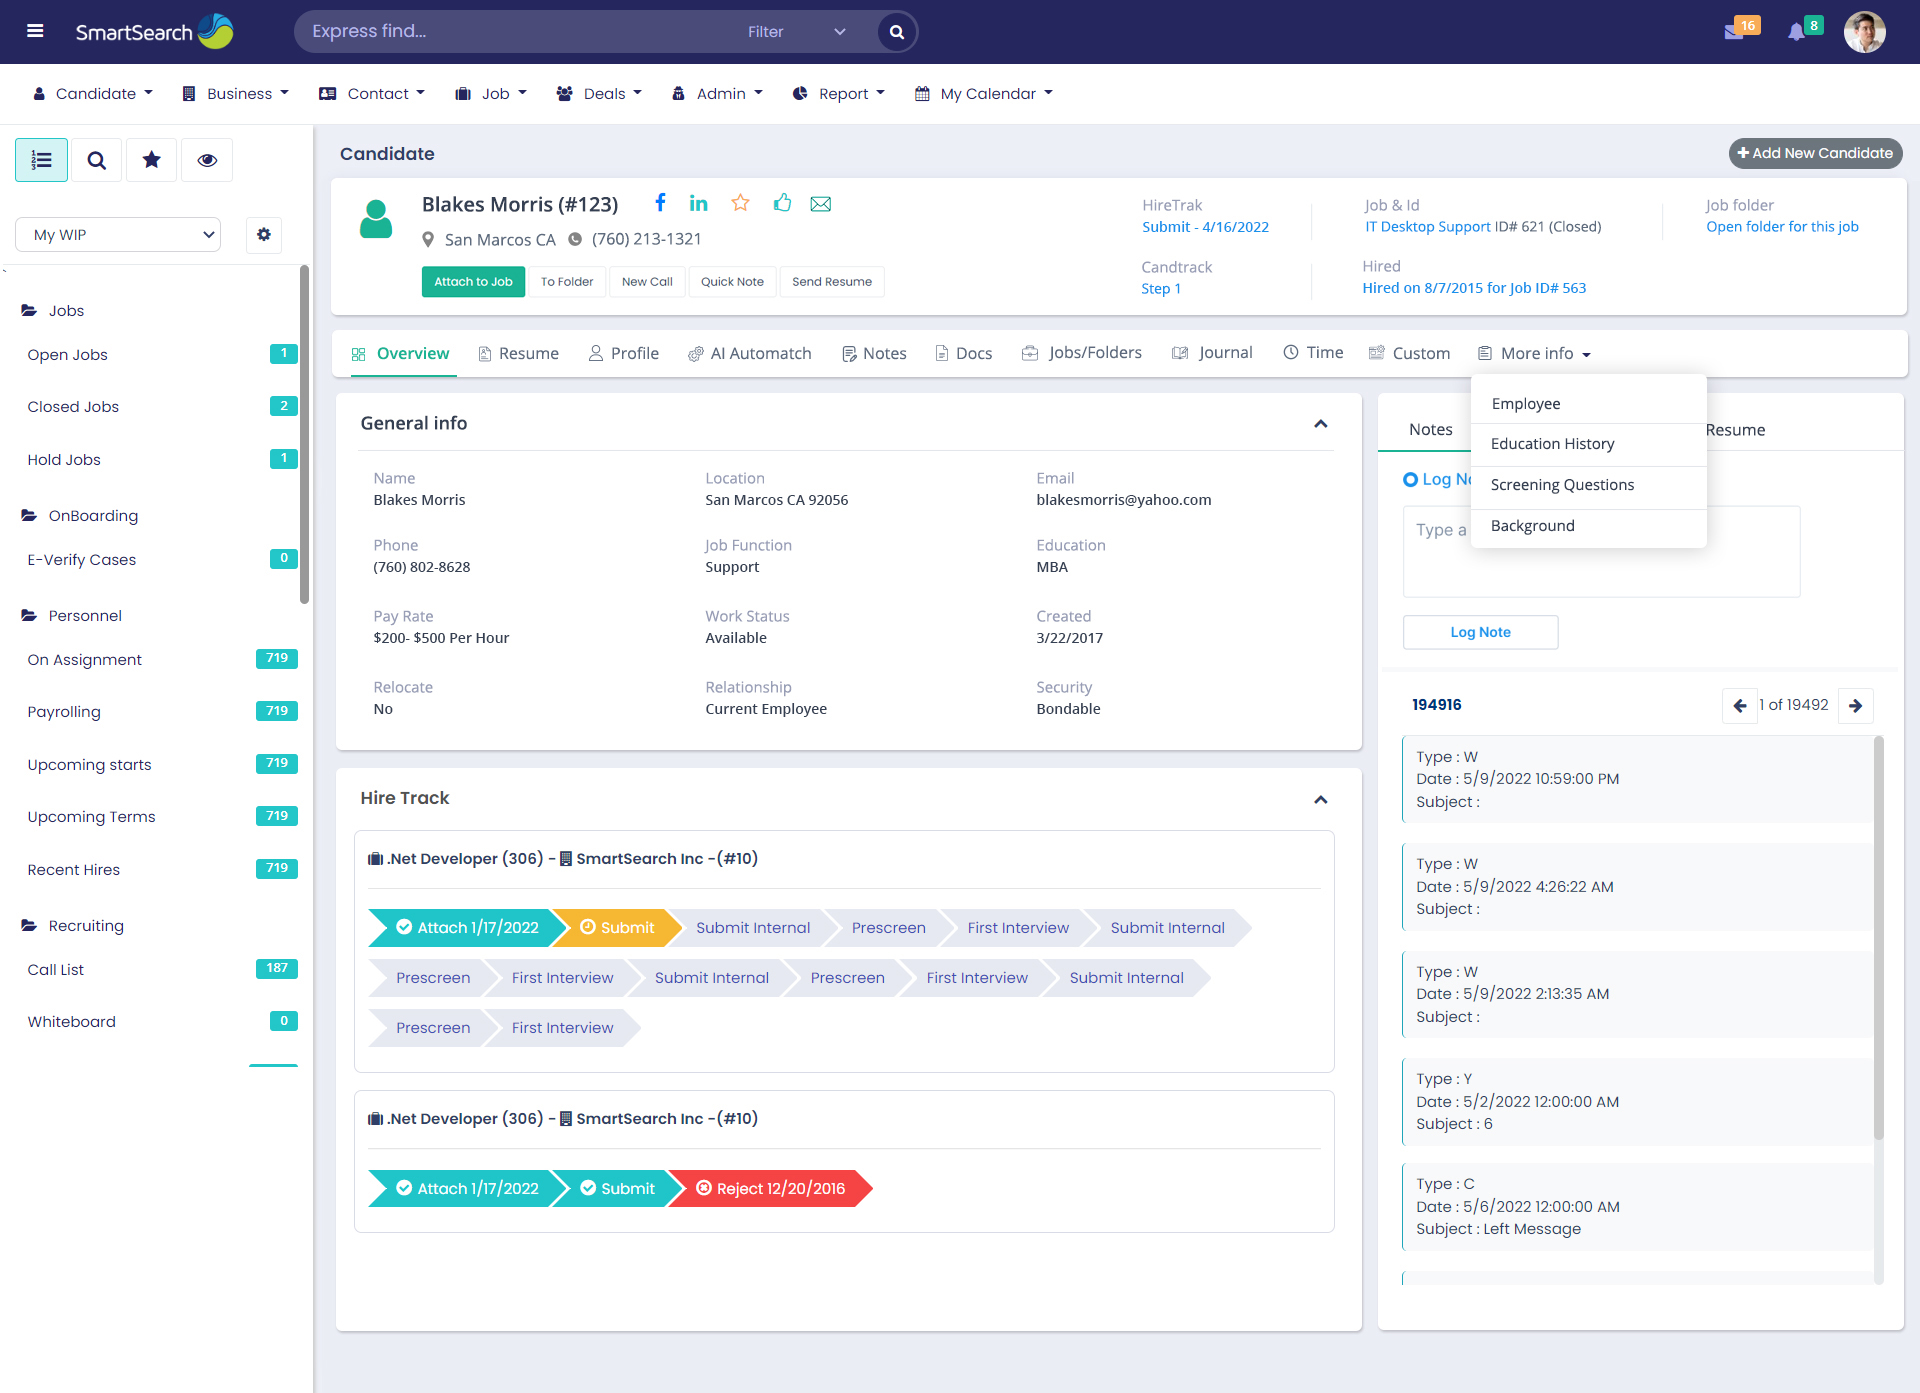
Task: Click the favorite star outline icon
Action: pyautogui.click(x=740, y=204)
